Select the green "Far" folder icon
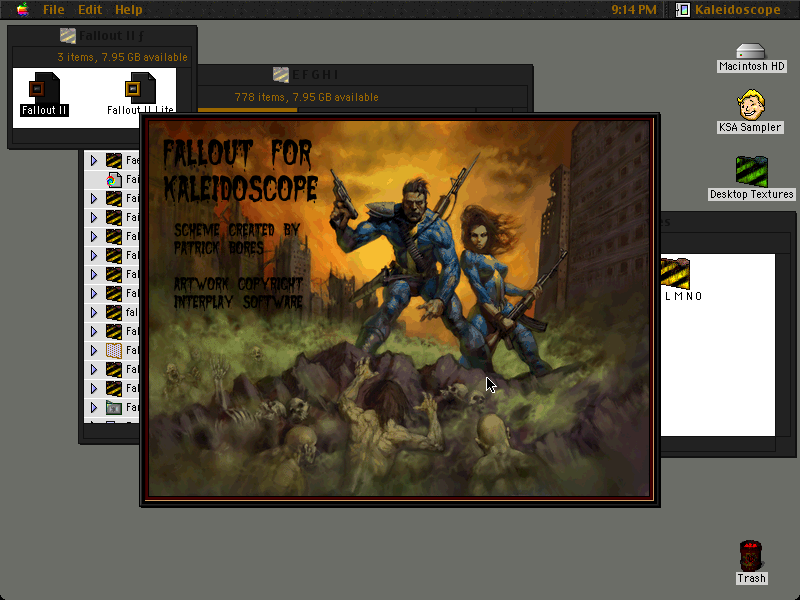 pyautogui.click(x=114, y=408)
